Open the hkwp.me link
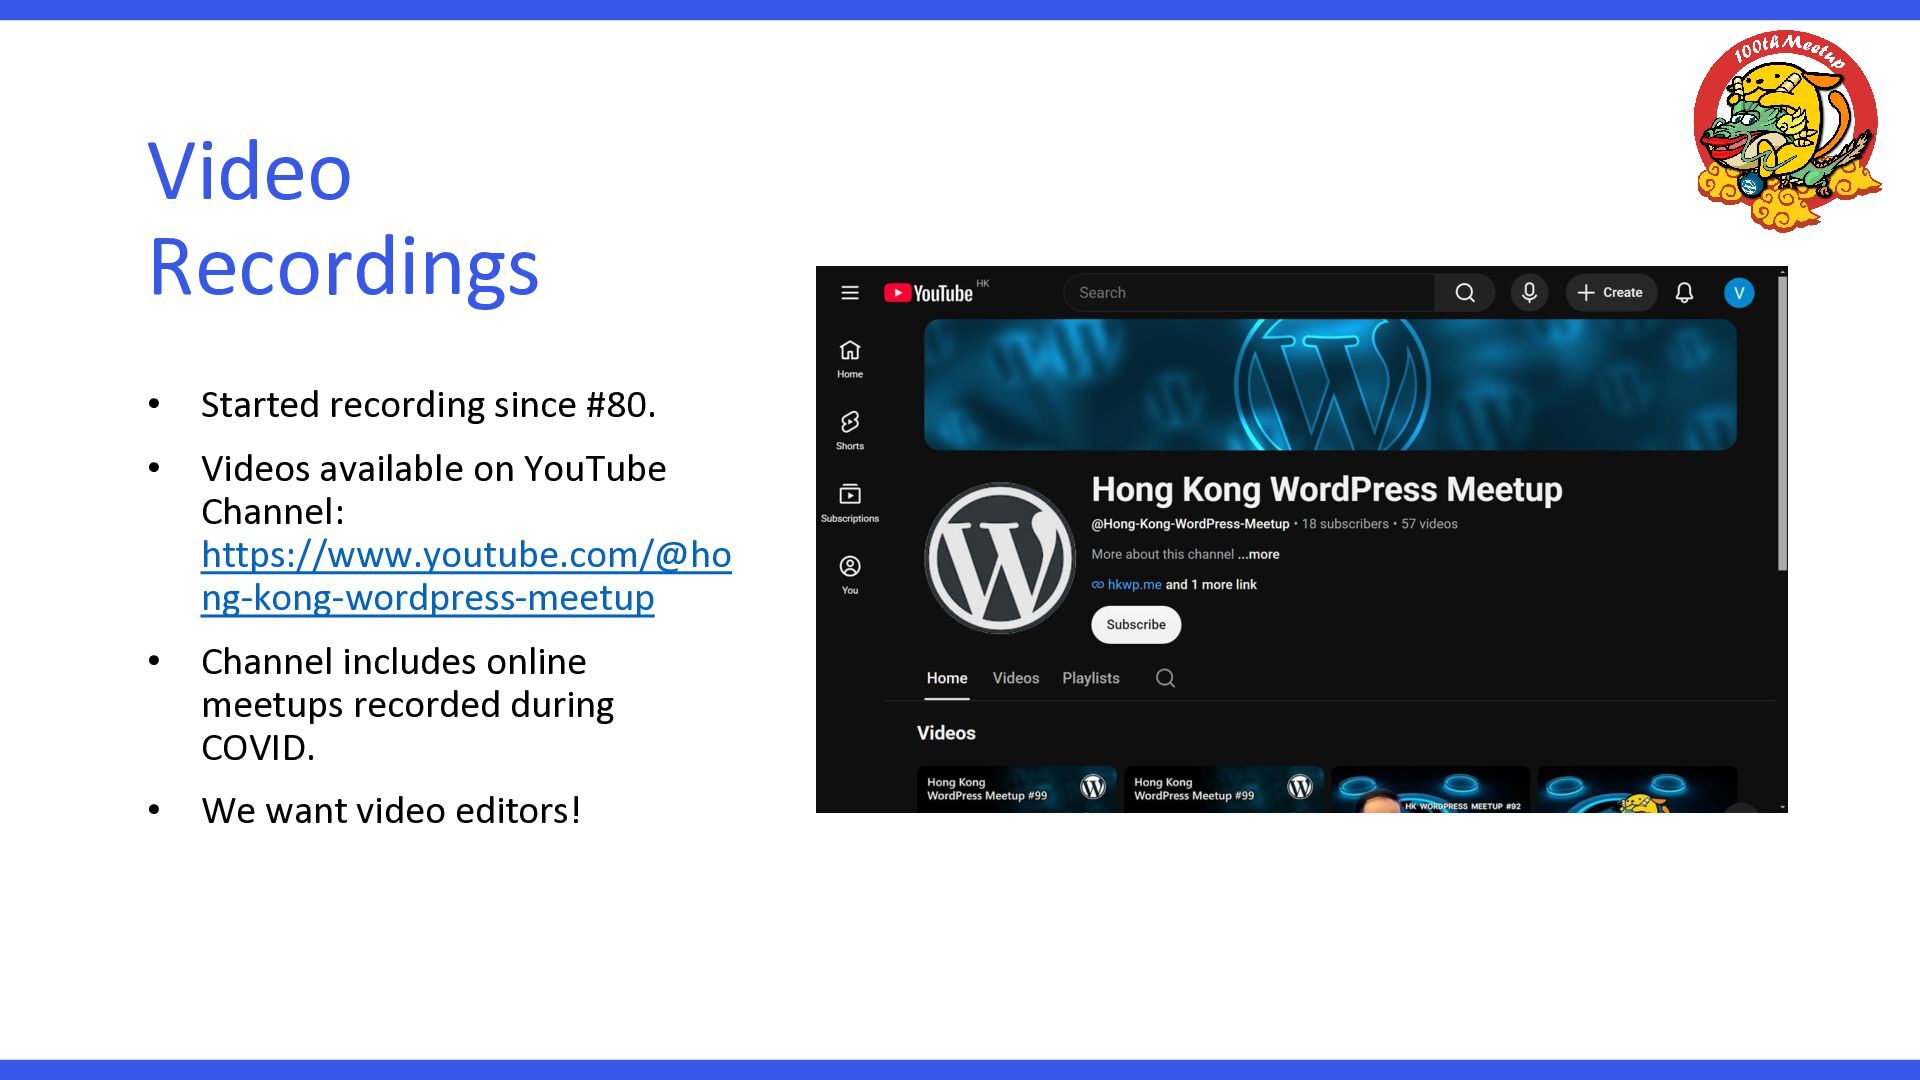This screenshot has height=1080, width=1920. (1134, 585)
